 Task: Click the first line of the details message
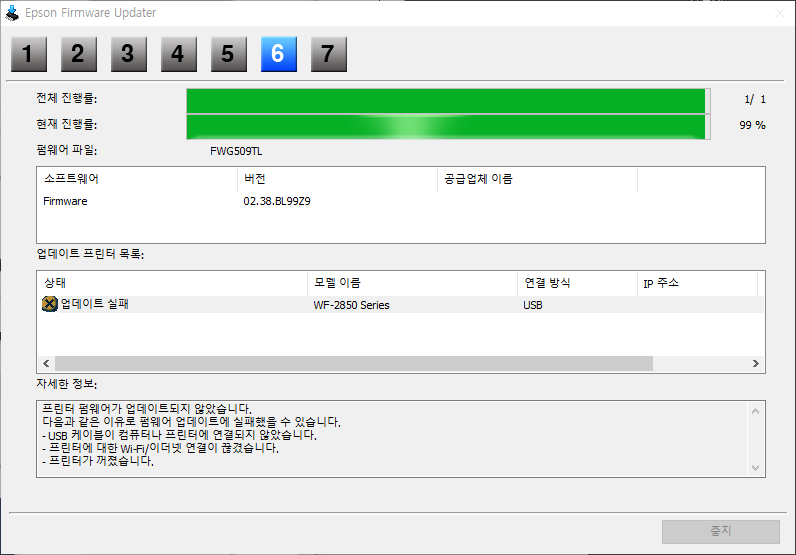click(x=147, y=409)
